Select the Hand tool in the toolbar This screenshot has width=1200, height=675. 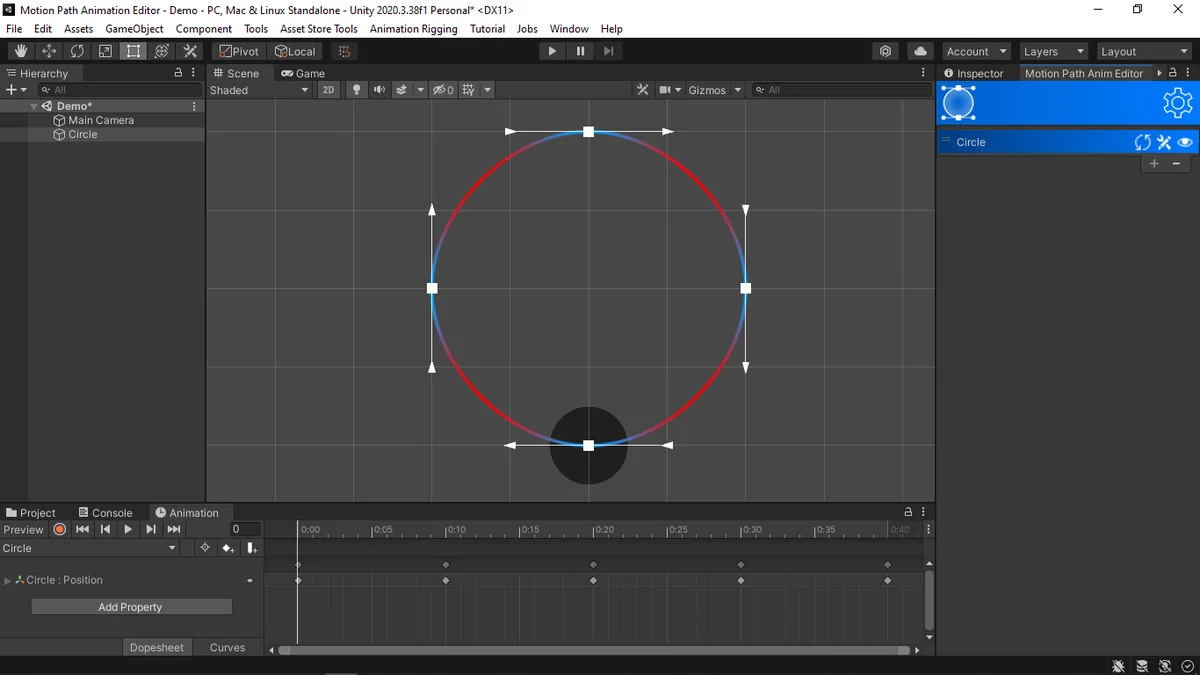20,50
